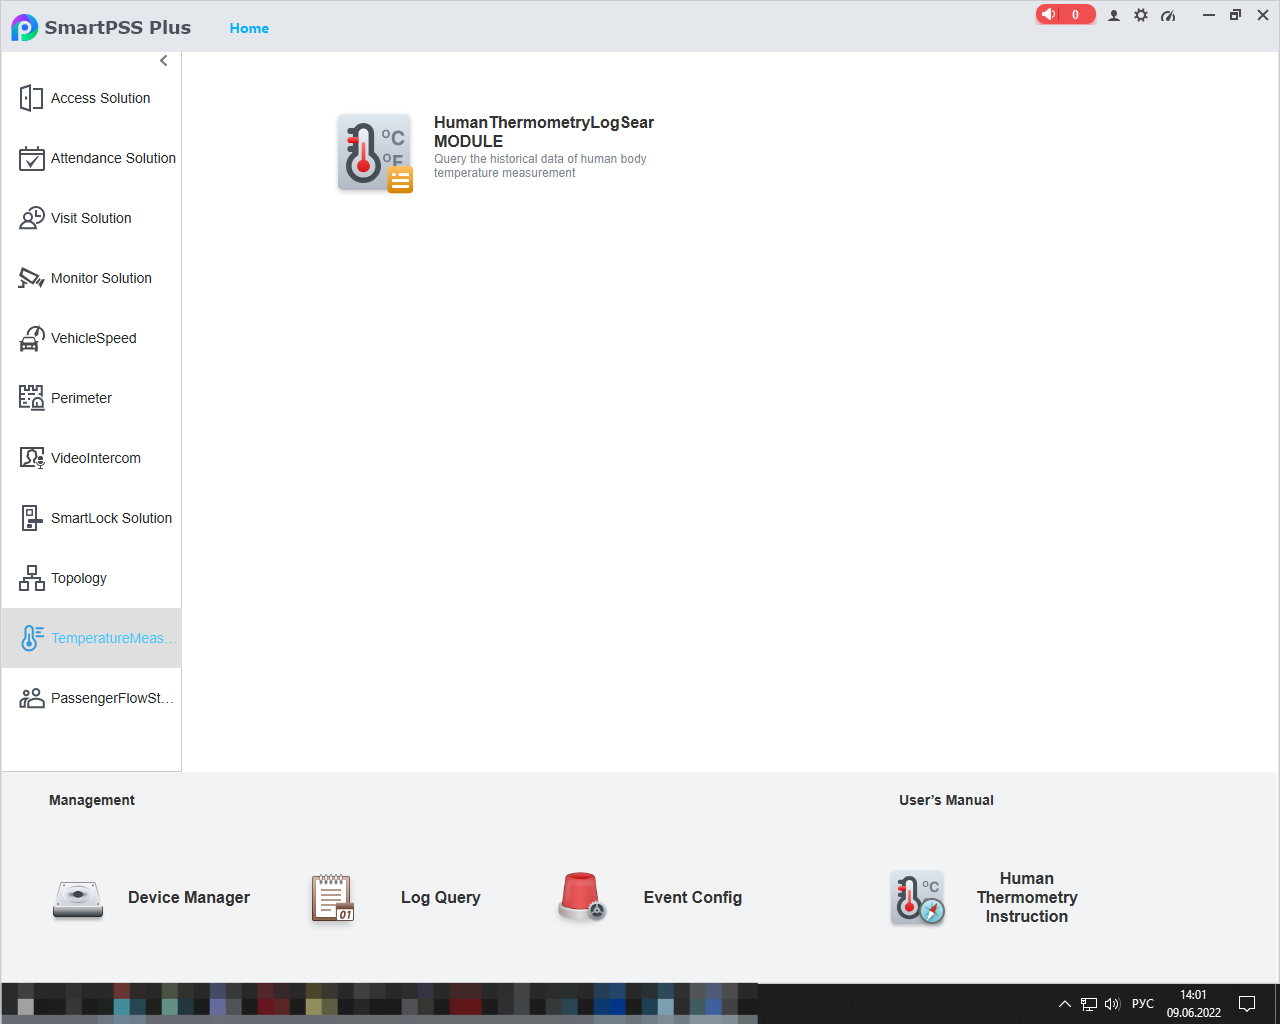Select the VideoIntercom sidebar label

[96, 458]
